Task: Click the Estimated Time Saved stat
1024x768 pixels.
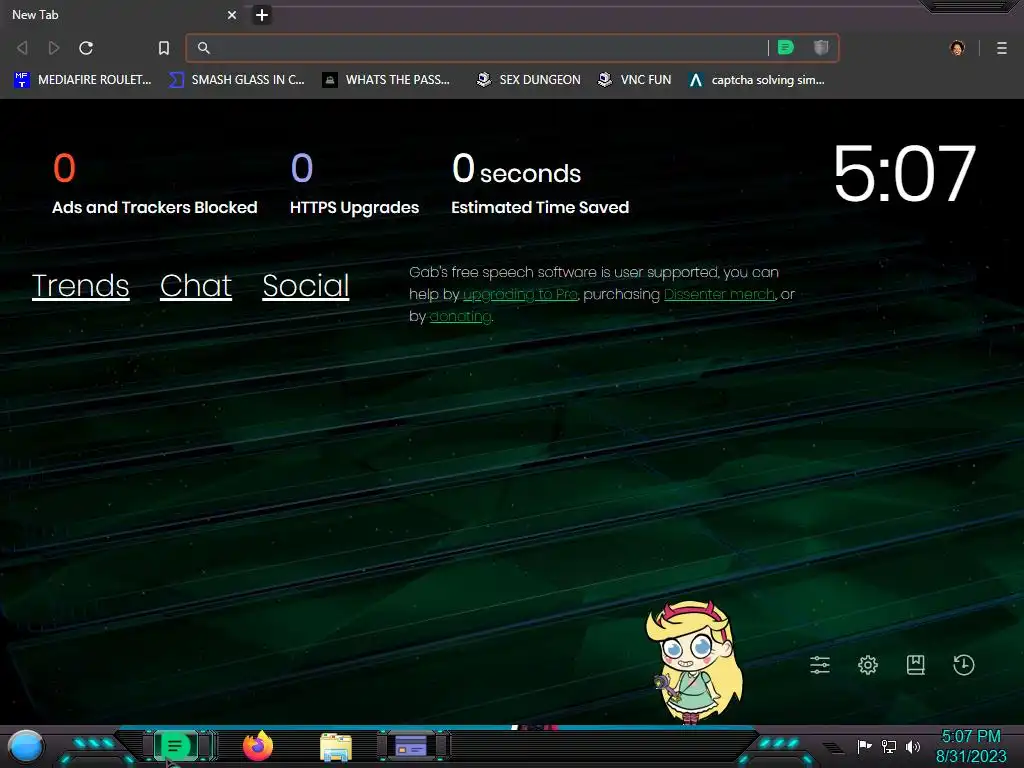Action: (540, 184)
